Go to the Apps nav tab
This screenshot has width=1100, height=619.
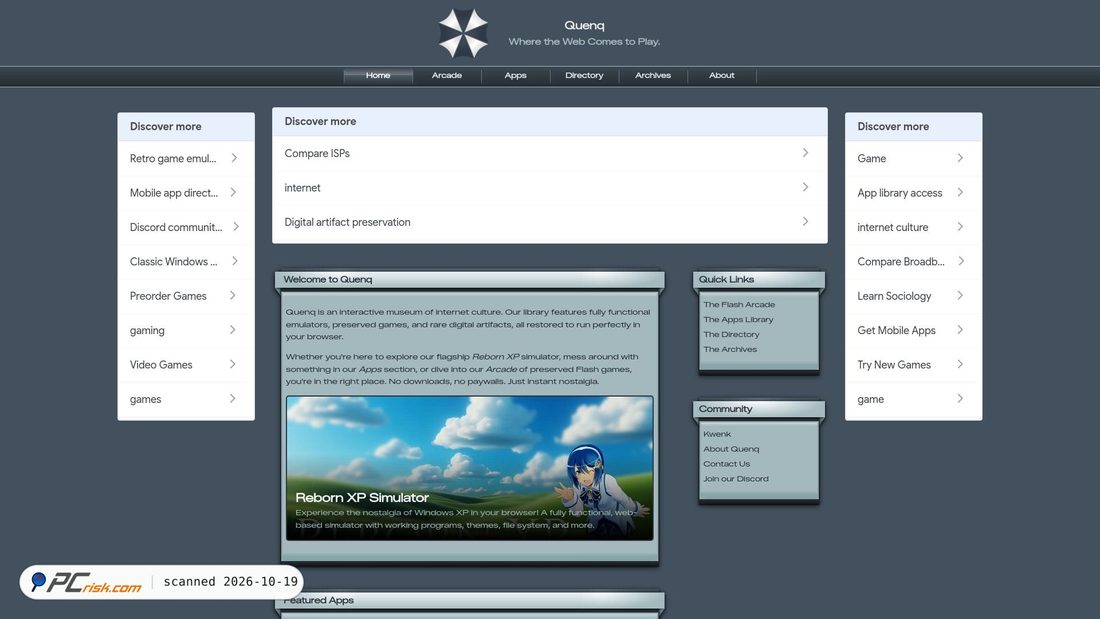(x=516, y=76)
